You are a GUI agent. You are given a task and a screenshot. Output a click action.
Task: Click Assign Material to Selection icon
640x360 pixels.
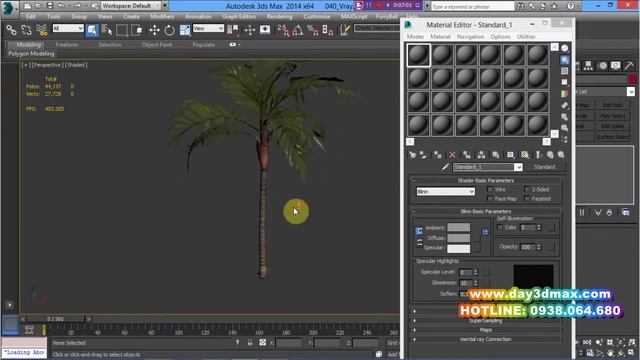coord(438,155)
